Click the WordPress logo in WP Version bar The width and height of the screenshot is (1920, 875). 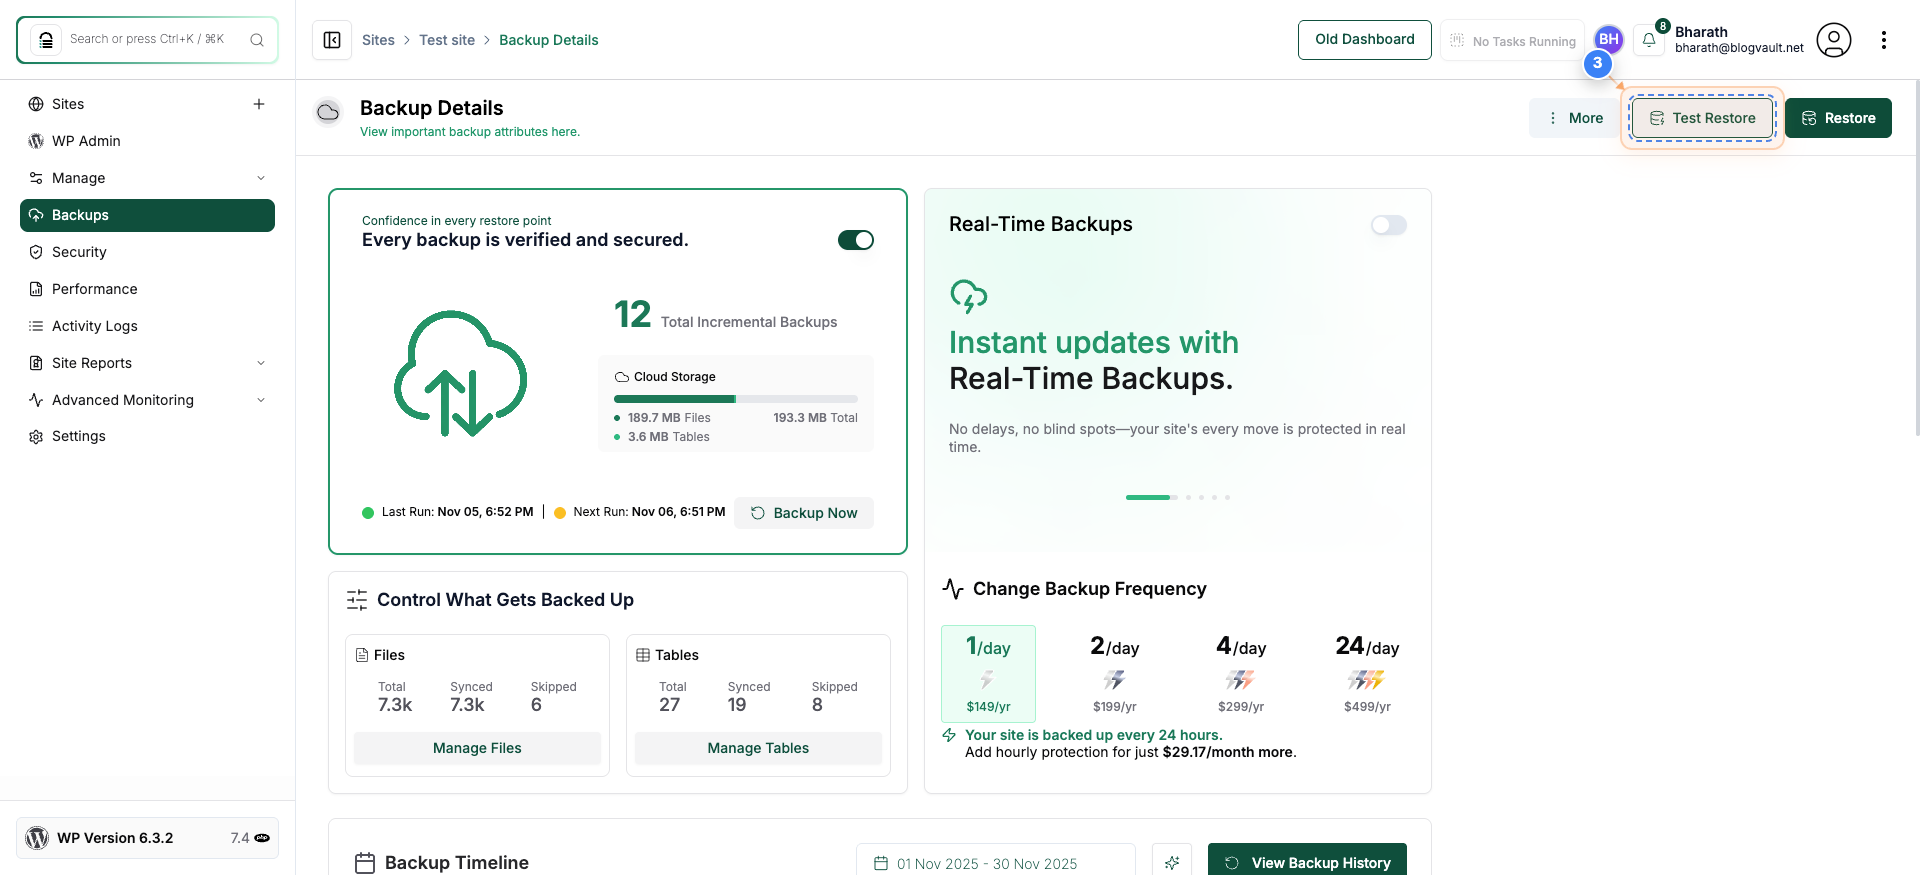pyautogui.click(x=37, y=838)
